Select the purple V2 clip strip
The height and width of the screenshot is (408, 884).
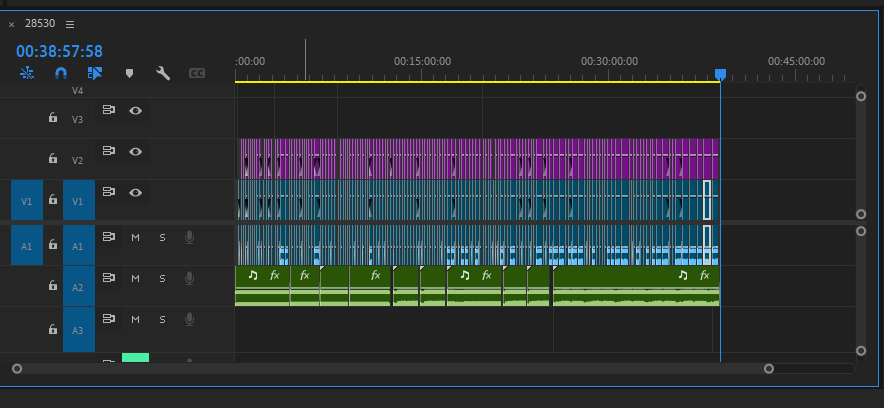point(479,159)
